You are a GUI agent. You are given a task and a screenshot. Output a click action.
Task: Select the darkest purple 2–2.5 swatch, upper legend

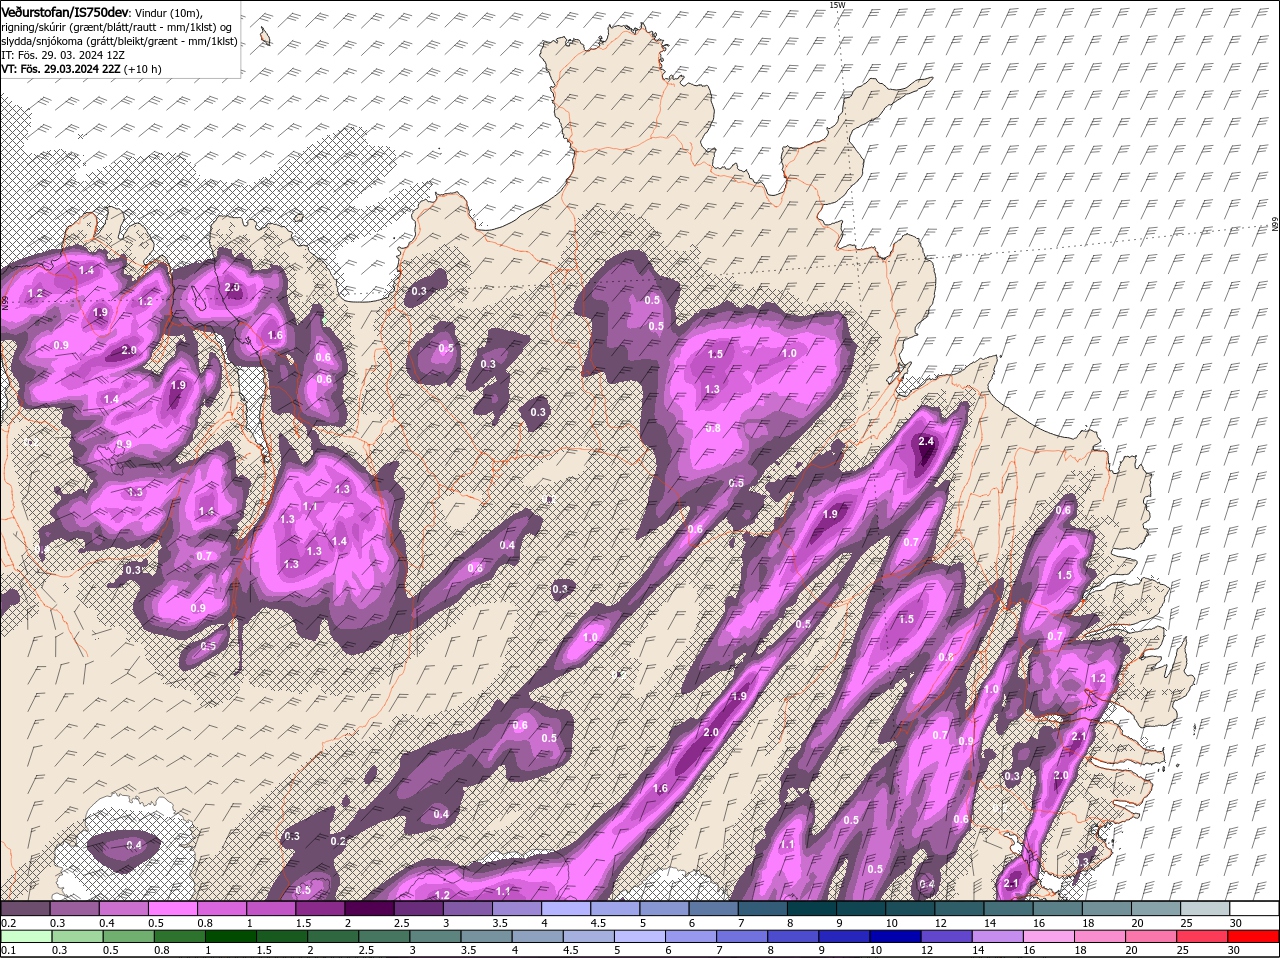(371, 908)
